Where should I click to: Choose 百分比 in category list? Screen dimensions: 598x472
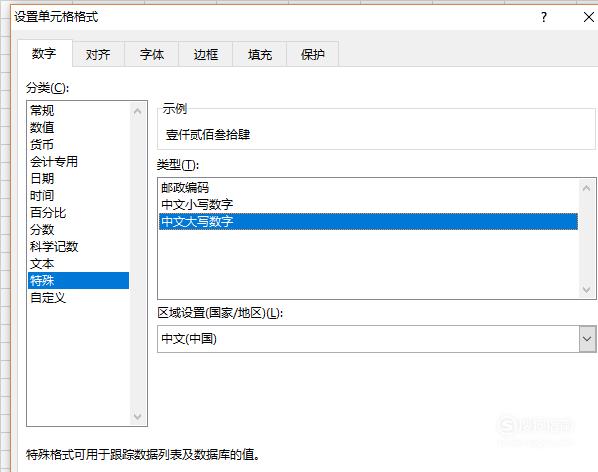(x=79, y=213)
